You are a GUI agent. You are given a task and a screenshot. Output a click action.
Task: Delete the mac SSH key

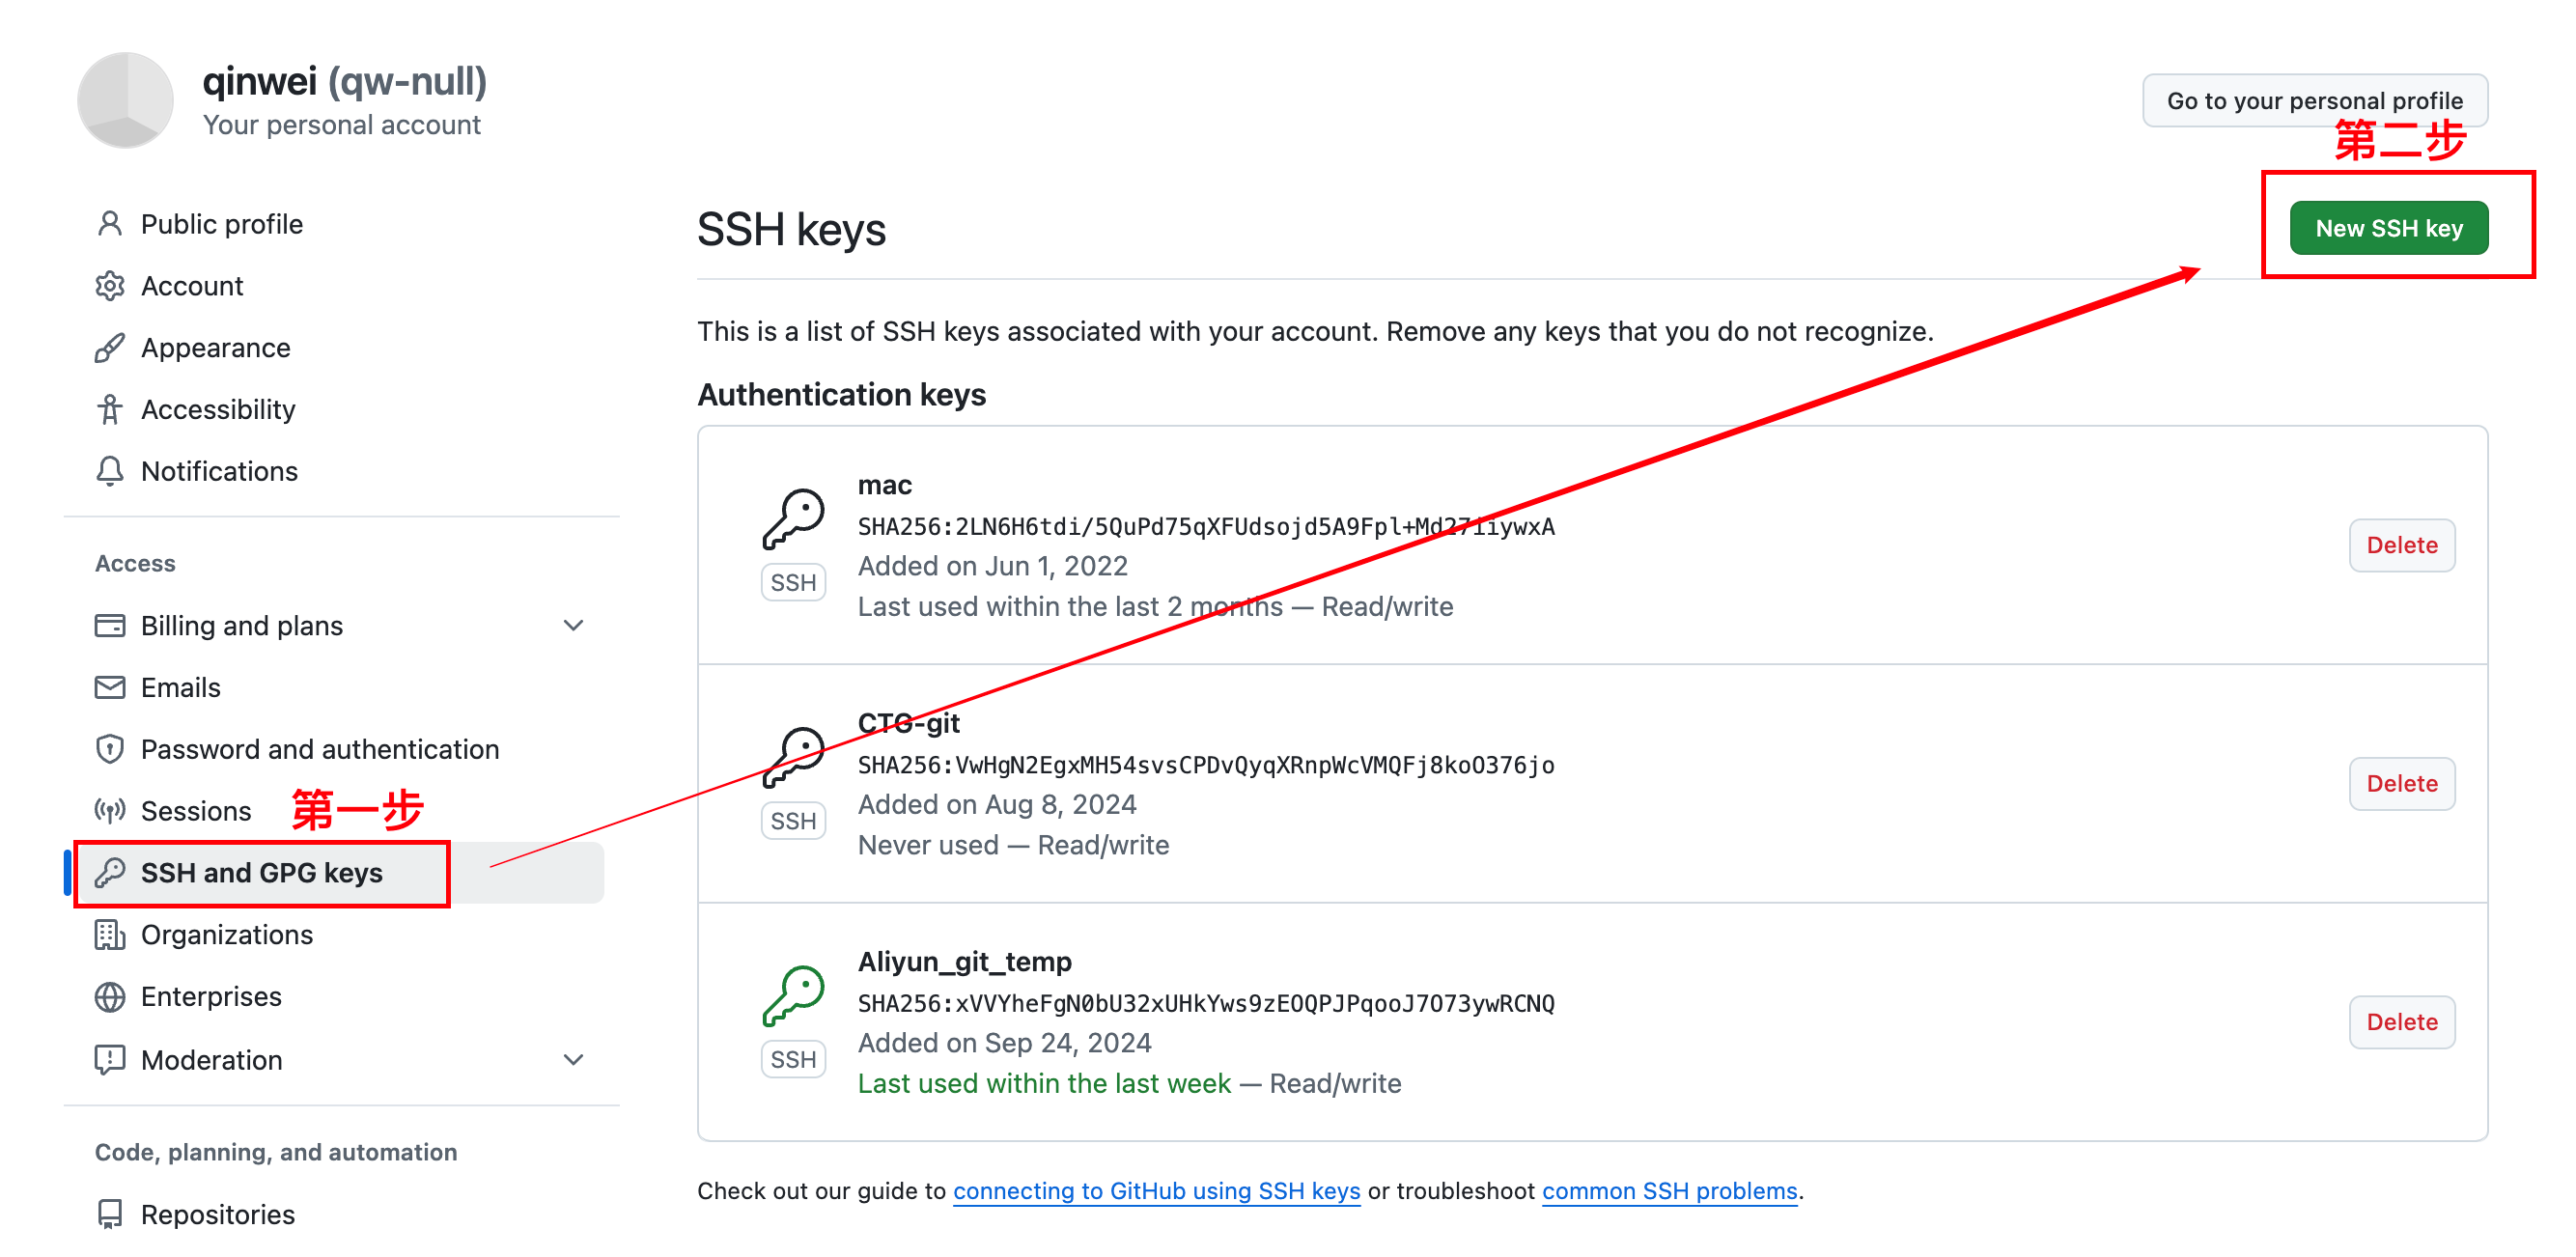[x=2401, y=545]
